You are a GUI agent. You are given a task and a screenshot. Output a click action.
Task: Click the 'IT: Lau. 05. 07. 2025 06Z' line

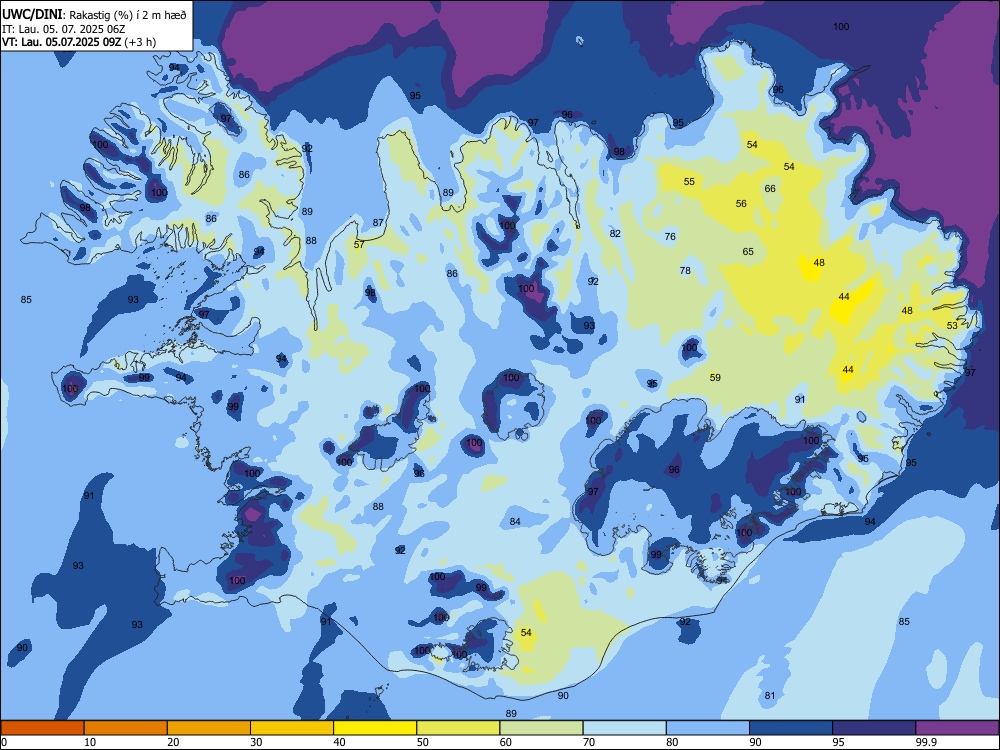pyautogui.click(x=66, y=29)
